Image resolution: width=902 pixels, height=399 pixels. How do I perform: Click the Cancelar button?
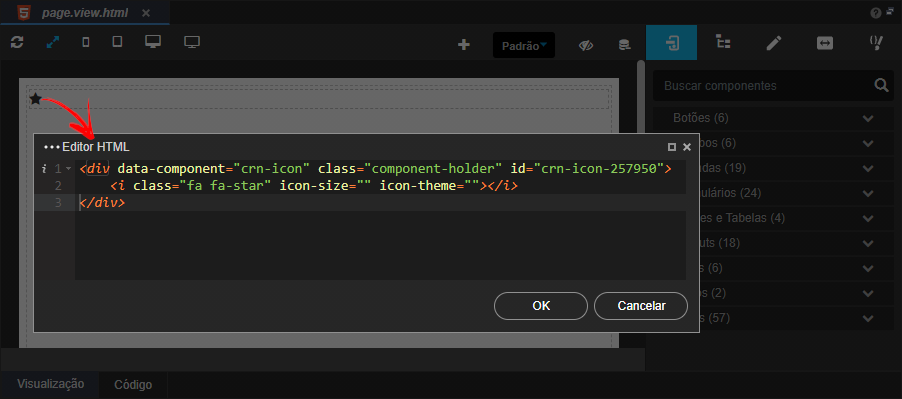pos(641,306)
